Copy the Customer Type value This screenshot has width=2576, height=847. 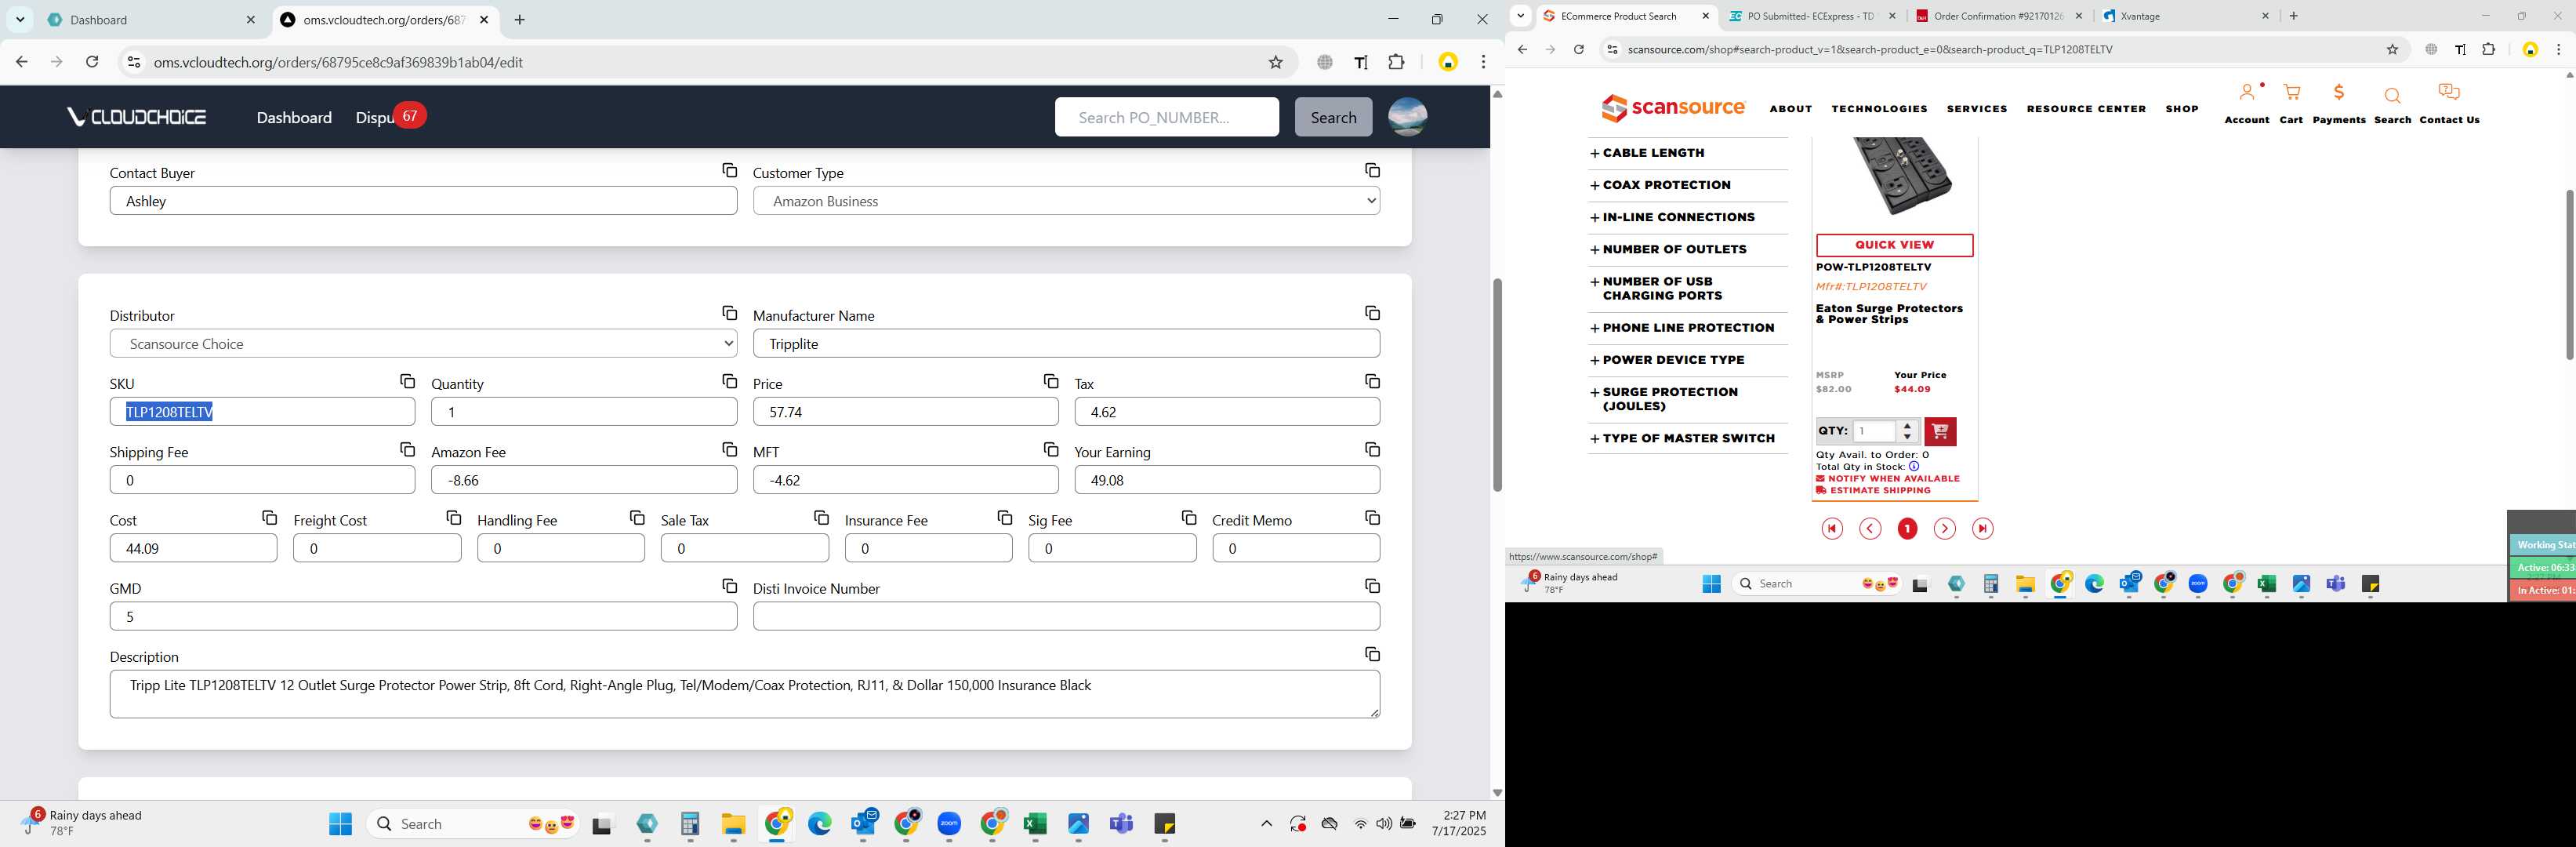[1372, 171]
